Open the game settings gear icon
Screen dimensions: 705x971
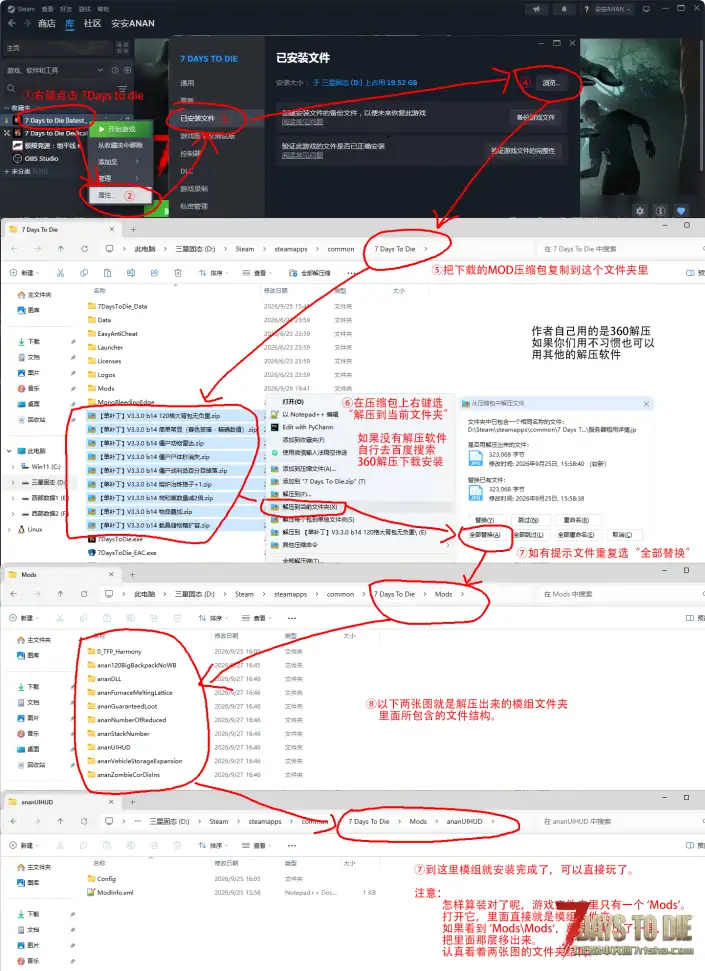[640, 211]
